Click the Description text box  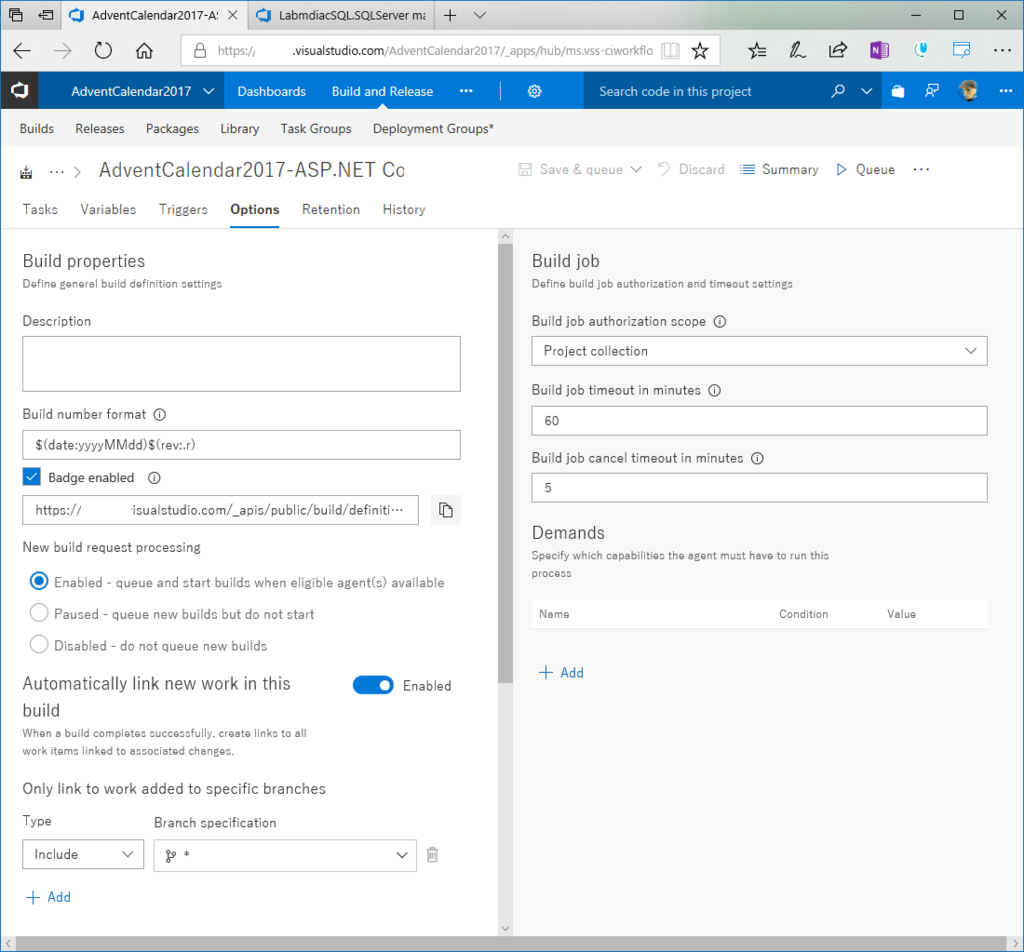[x=242, y=364]
